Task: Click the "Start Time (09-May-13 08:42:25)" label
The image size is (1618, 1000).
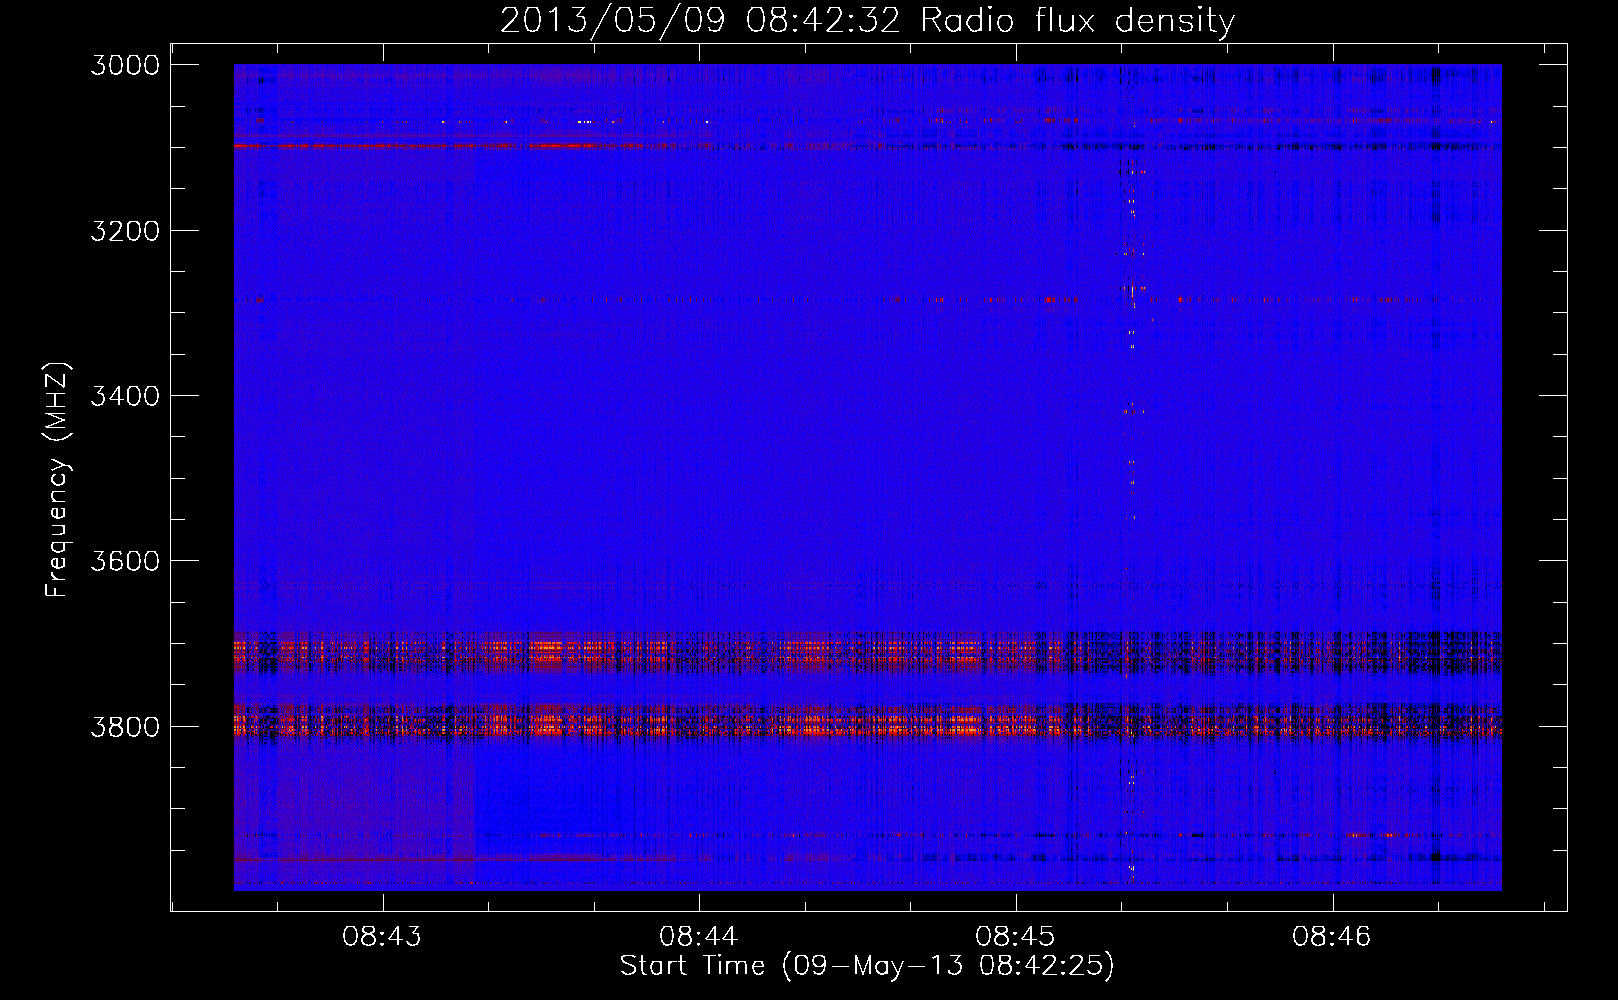Action: (867, 966)
